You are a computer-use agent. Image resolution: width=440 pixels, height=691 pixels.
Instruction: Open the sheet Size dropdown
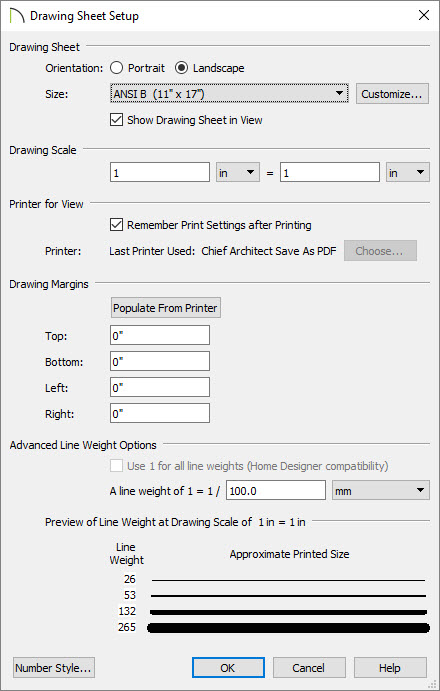[229, 93]
